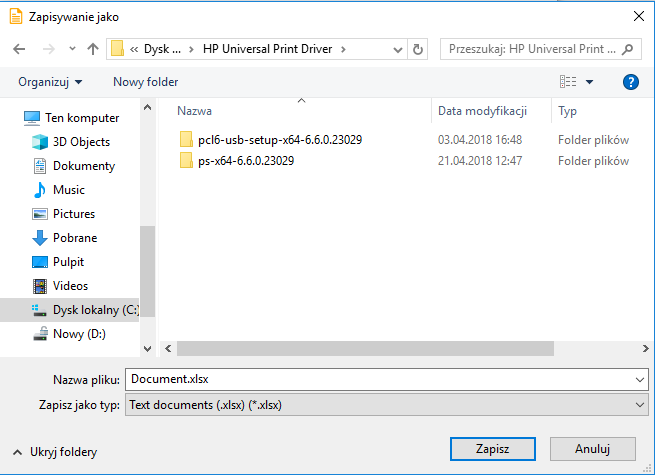The height and width of the screenshot is (475, 655).
Task: Click the 3D Objects cube icon
Action: 40,142
